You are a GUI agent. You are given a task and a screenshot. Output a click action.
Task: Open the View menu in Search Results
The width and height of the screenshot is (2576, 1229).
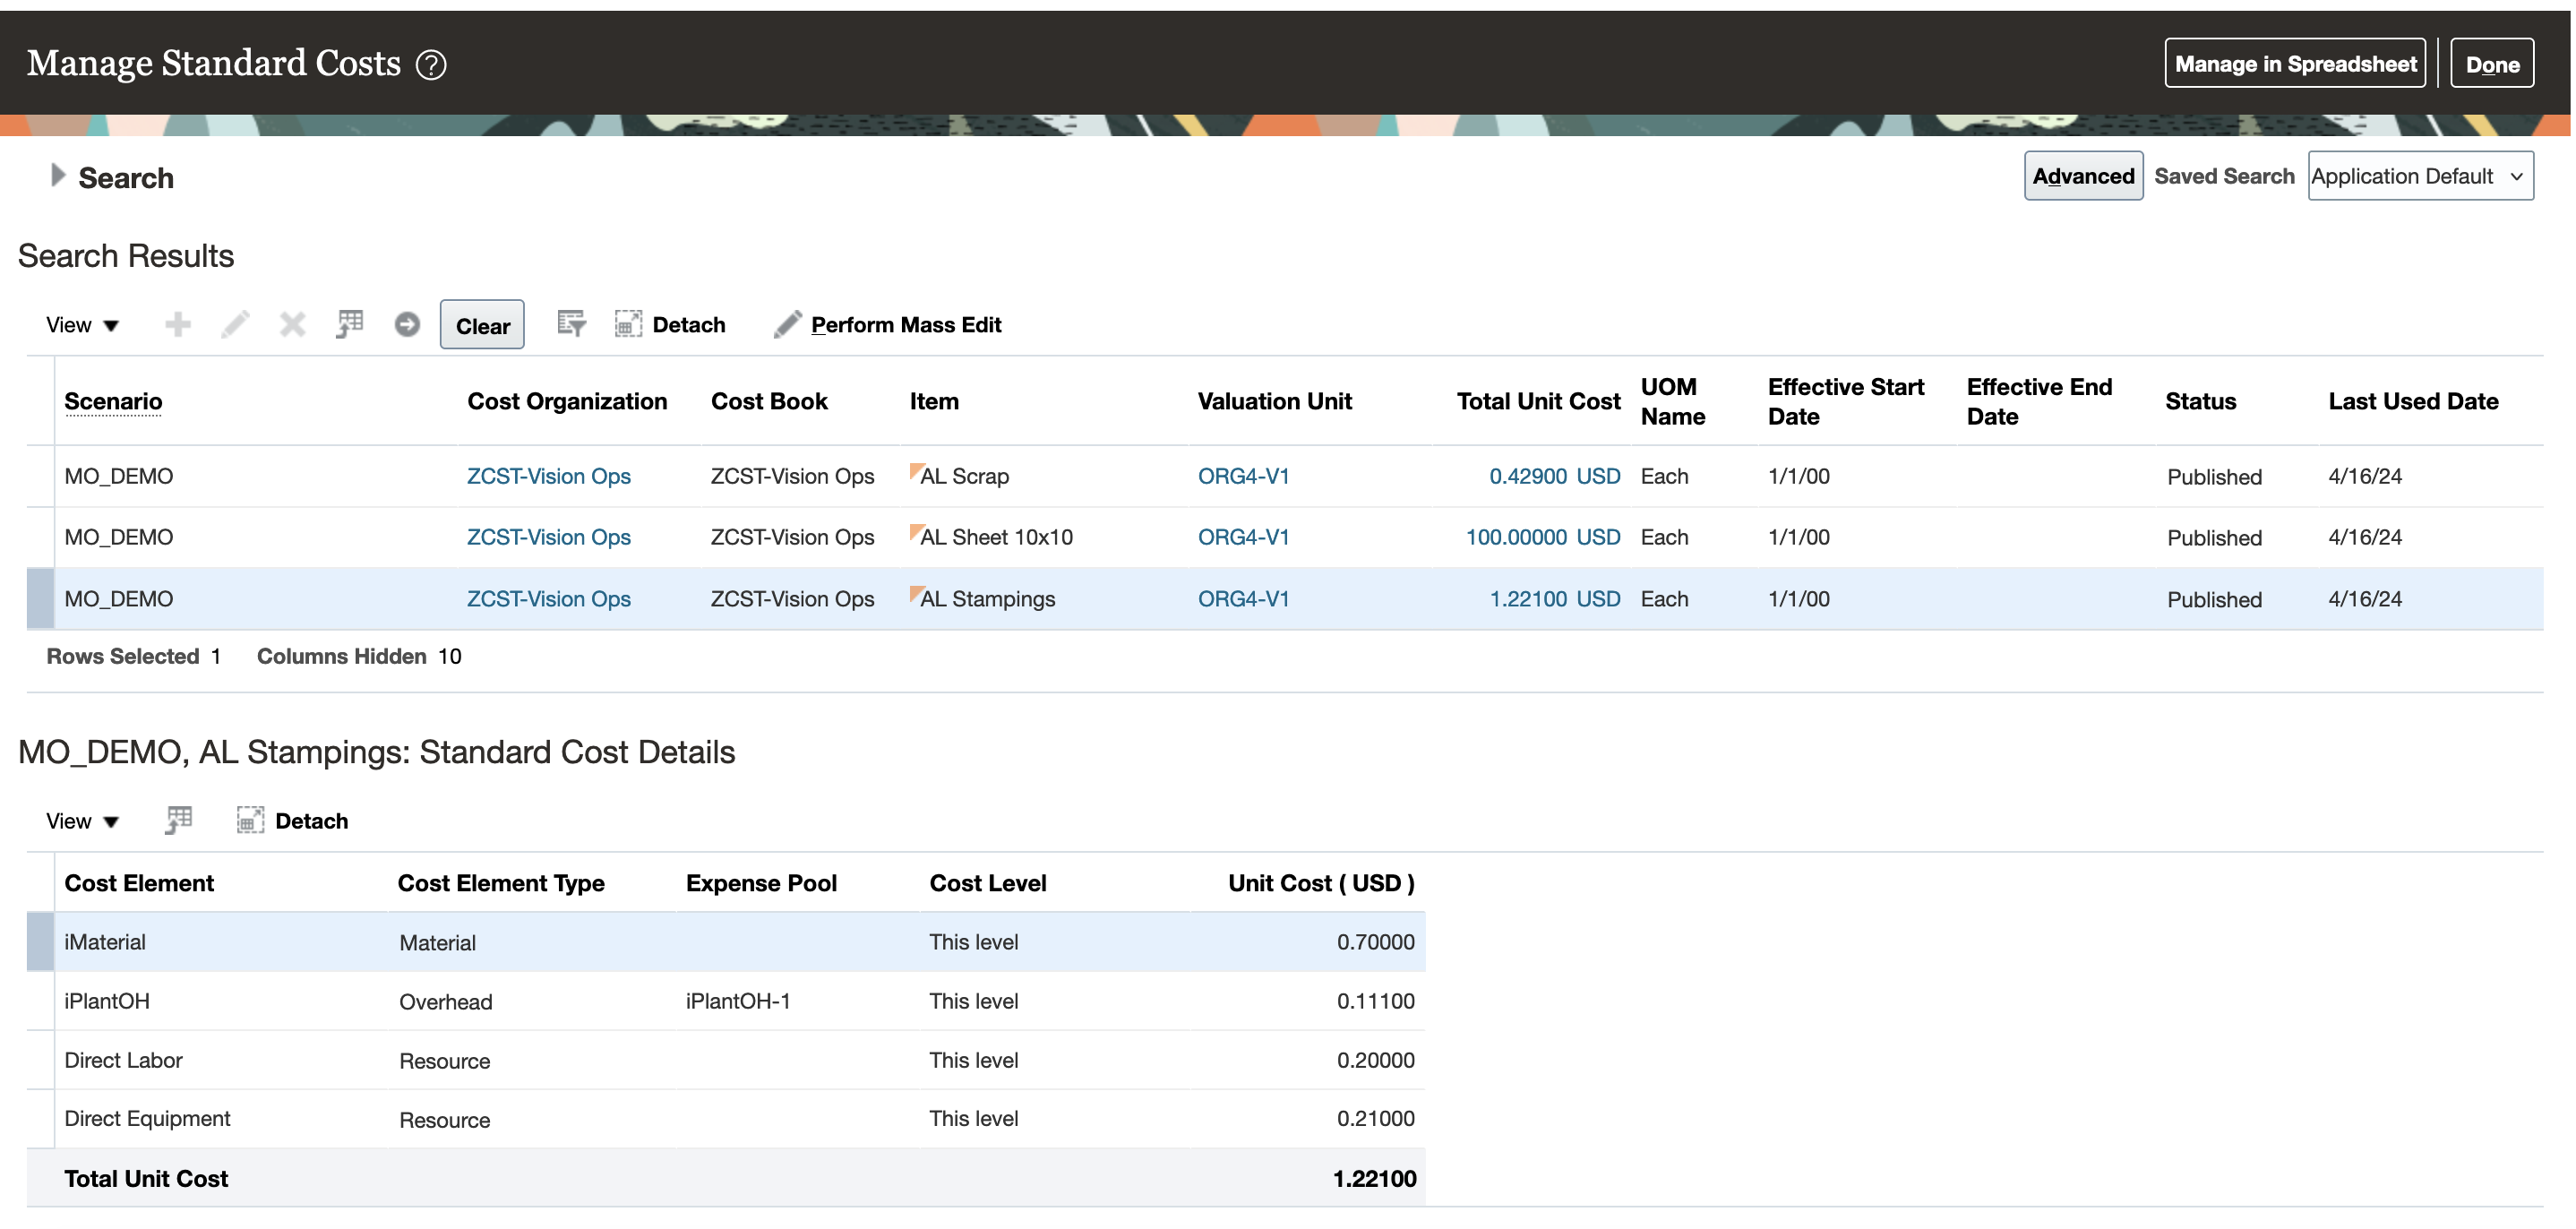[x=82, y=325]
